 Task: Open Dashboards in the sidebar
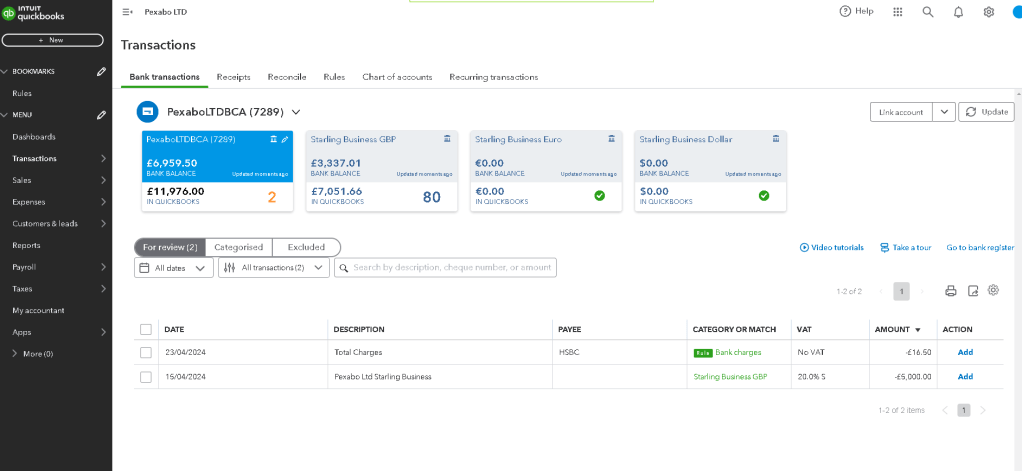(34, 137)
